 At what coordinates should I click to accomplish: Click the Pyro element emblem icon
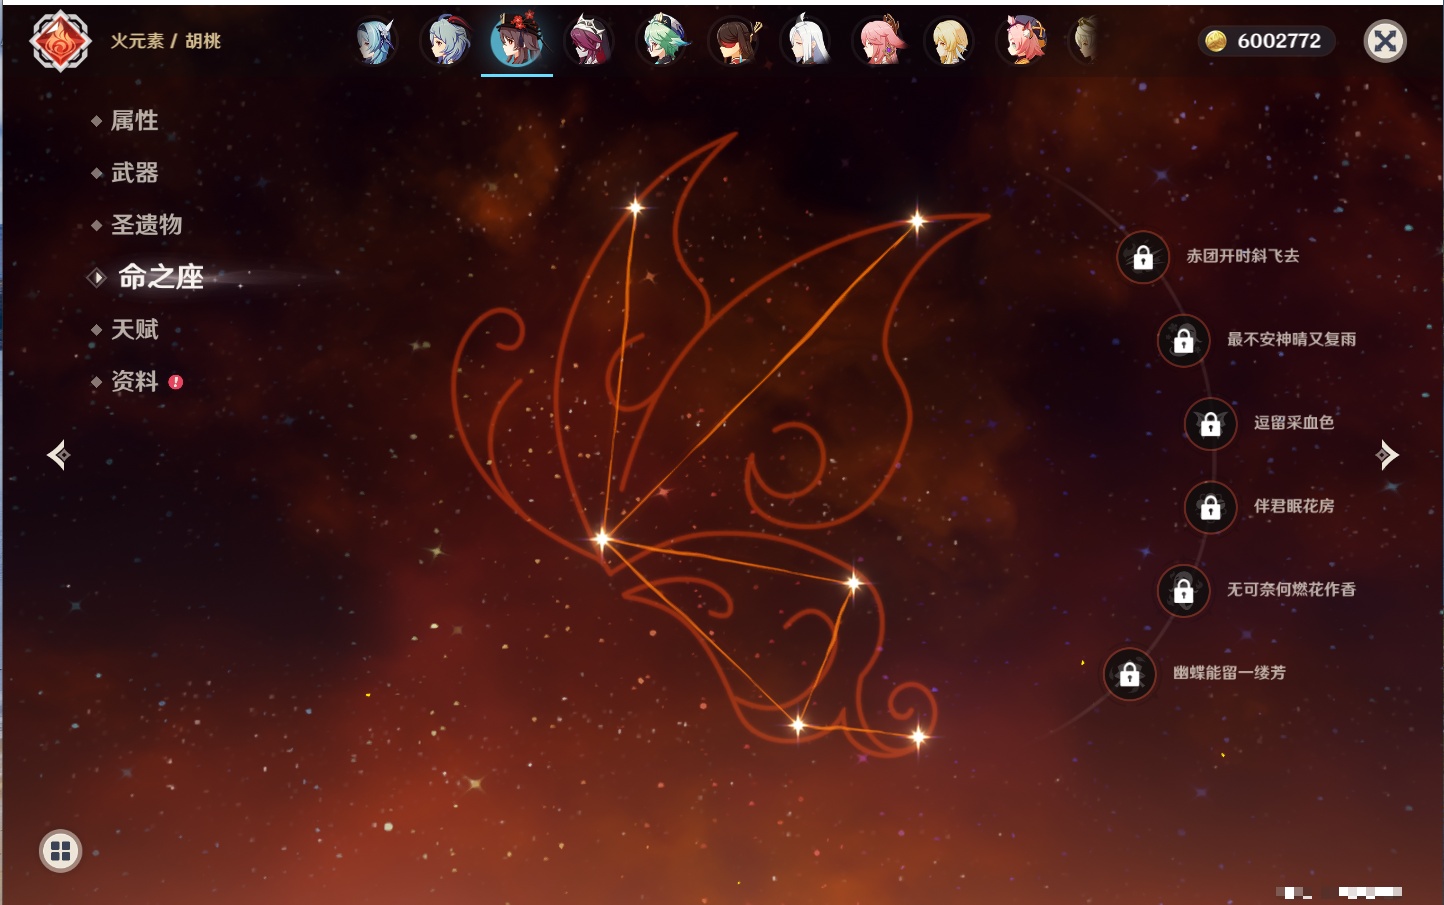(x=60, y=41)
